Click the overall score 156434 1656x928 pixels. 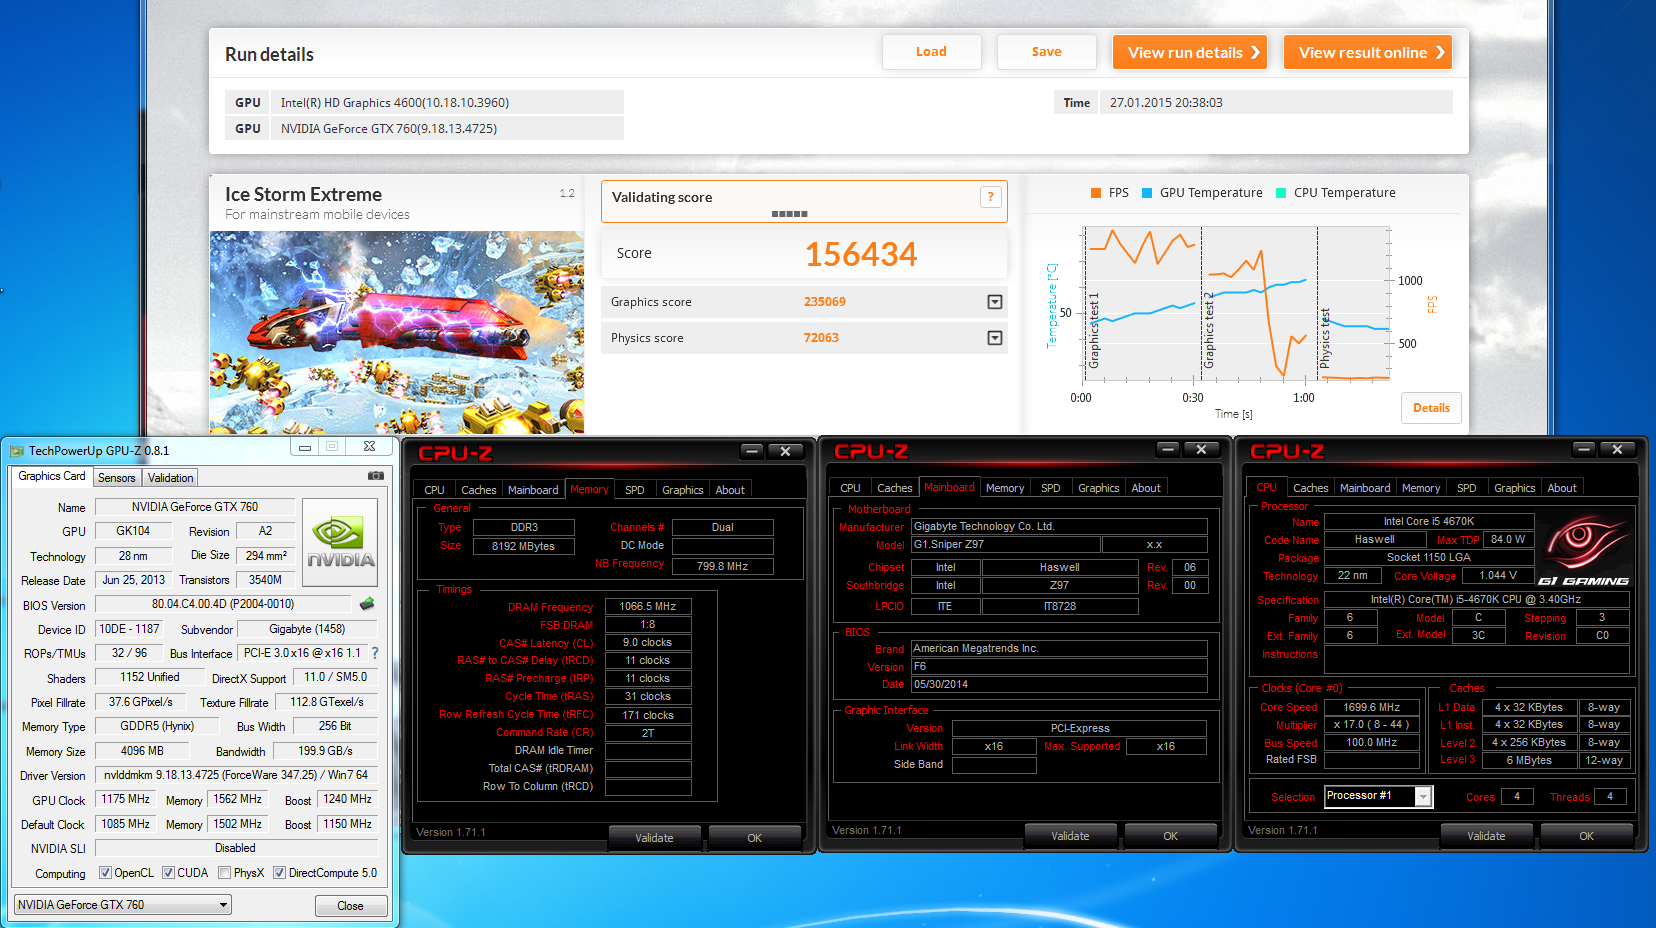(x=861, y=255)
